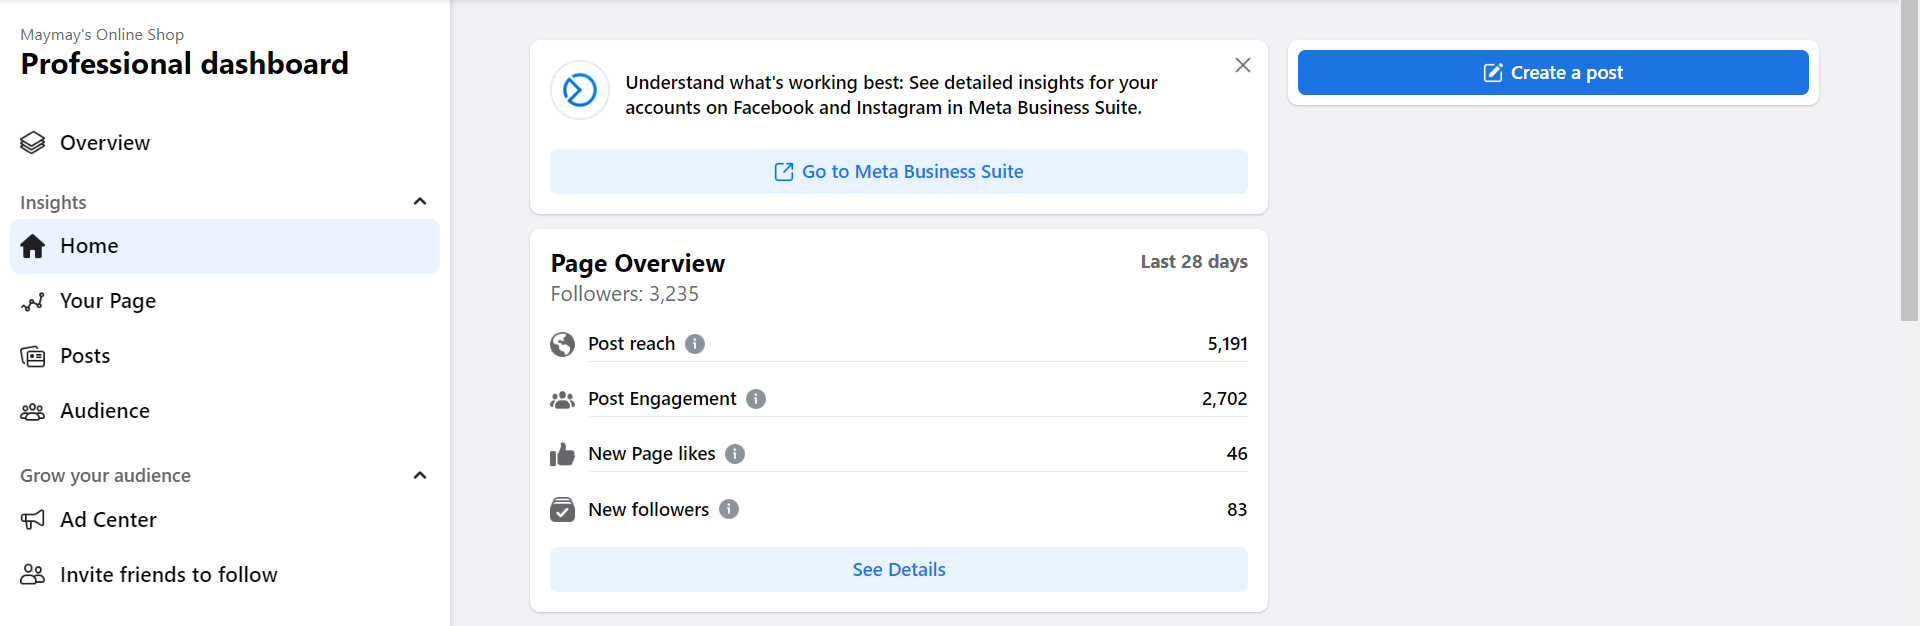Collapse the Insights section
Image resolution: width=1920 pixels, height=626 pixels.
click(x=420, y=202)
